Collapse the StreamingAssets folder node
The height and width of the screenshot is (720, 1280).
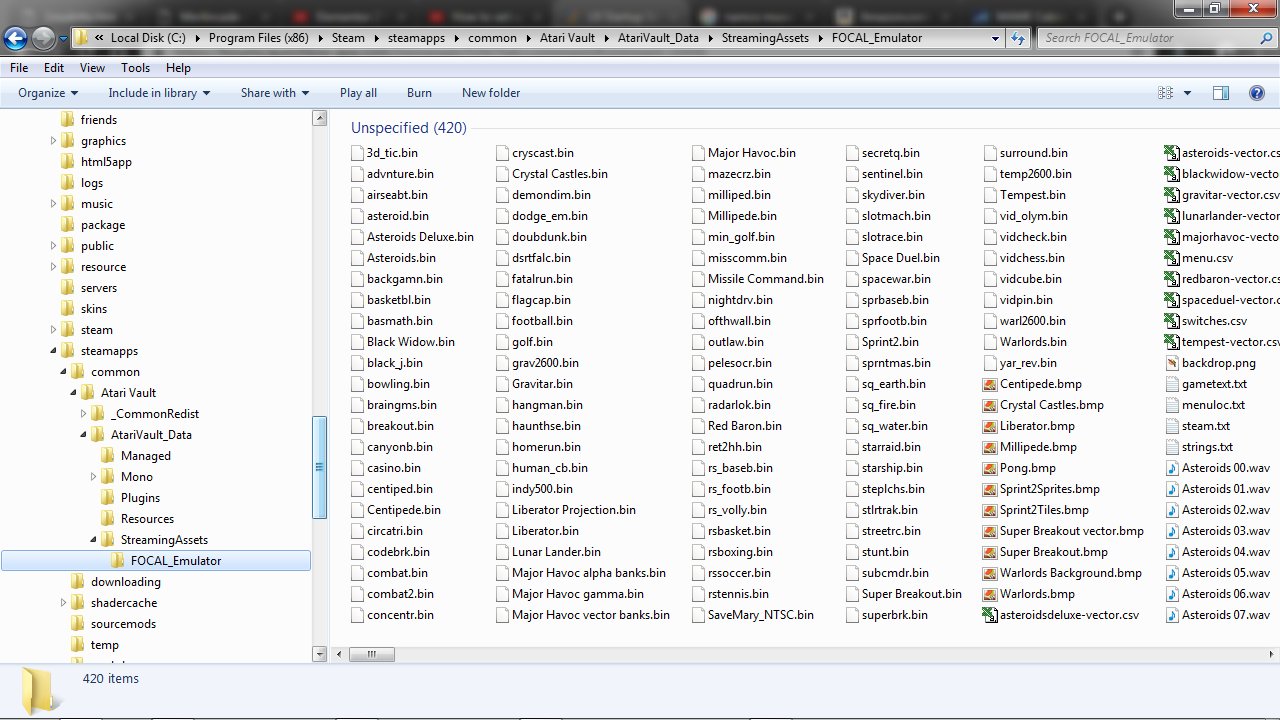pos(94,540)
